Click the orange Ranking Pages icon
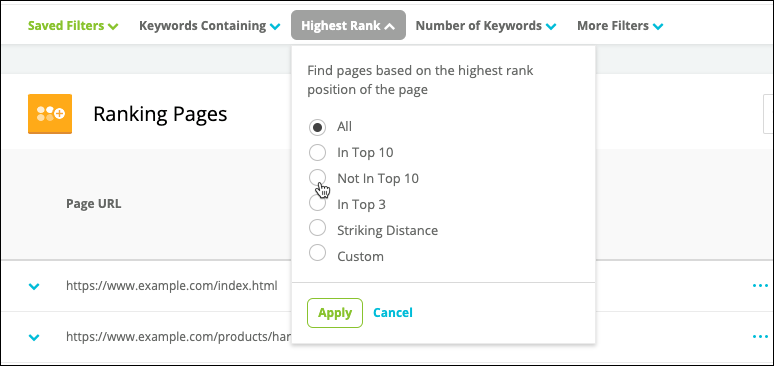This screenshot has width=774, height=366. 50,114
